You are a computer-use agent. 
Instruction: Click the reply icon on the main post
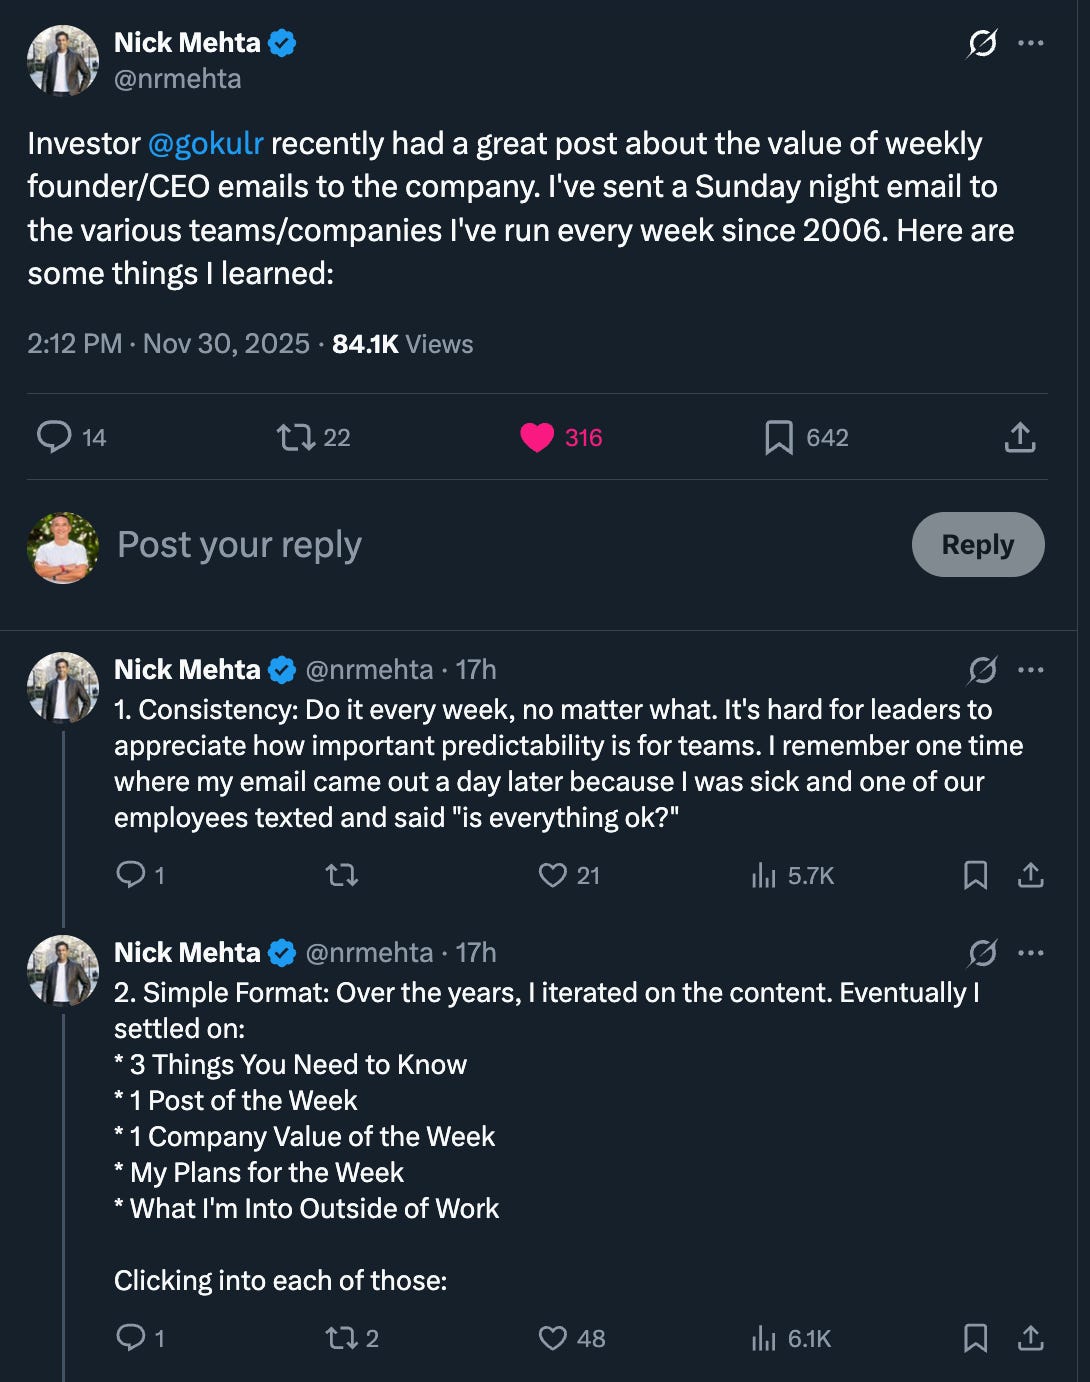click(55, 437)
